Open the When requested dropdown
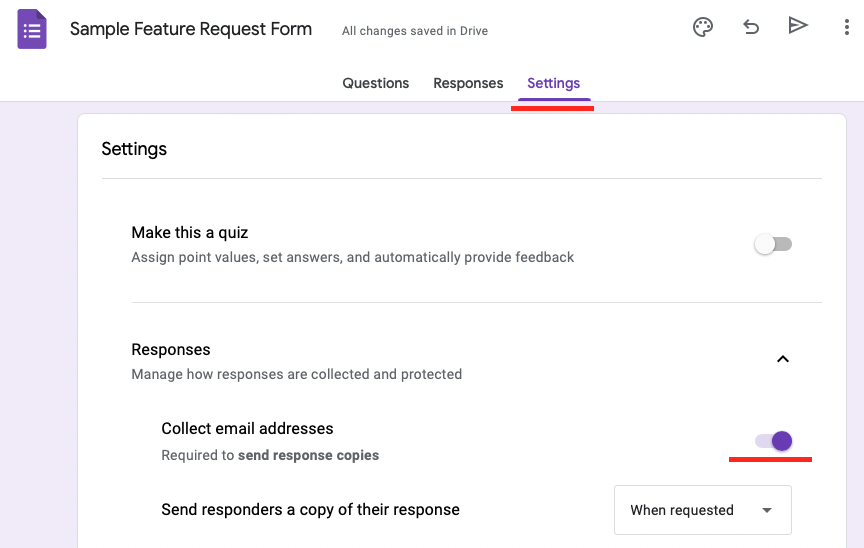The image size is (864, 548). (703, 510)
